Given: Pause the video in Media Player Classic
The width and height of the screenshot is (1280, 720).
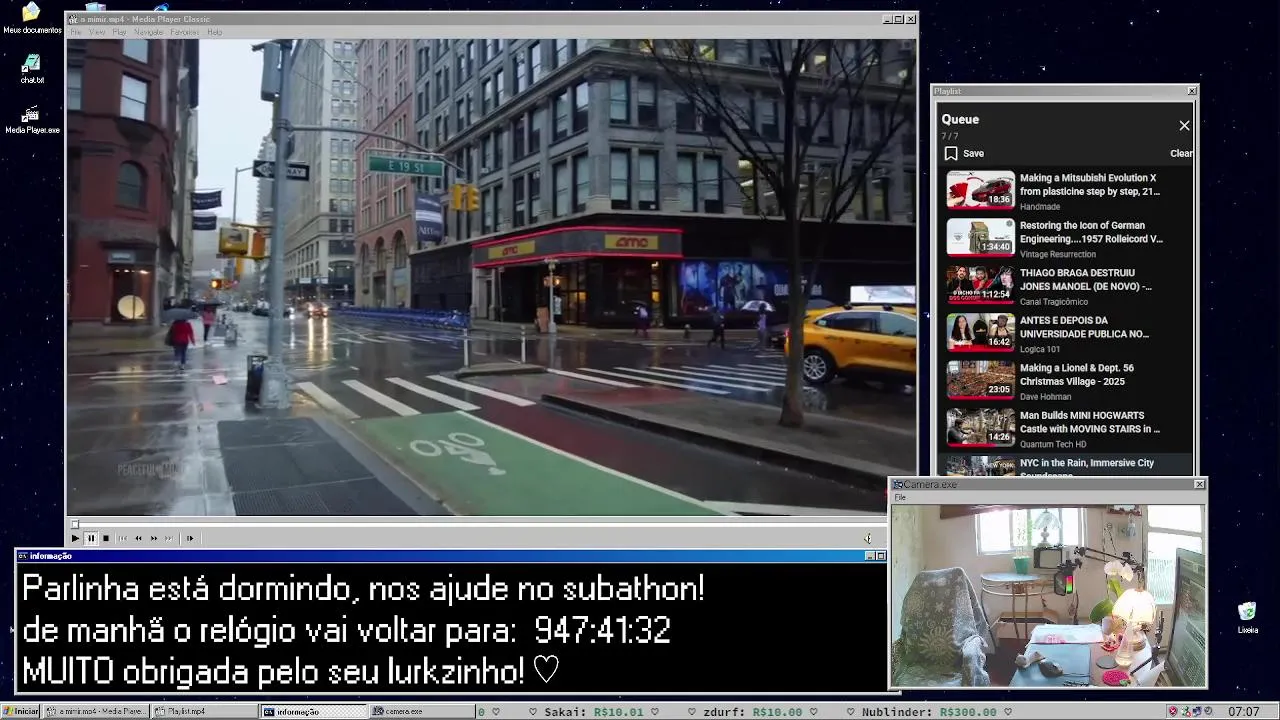Looking at the screenshot, I should [x=91, y=538].
